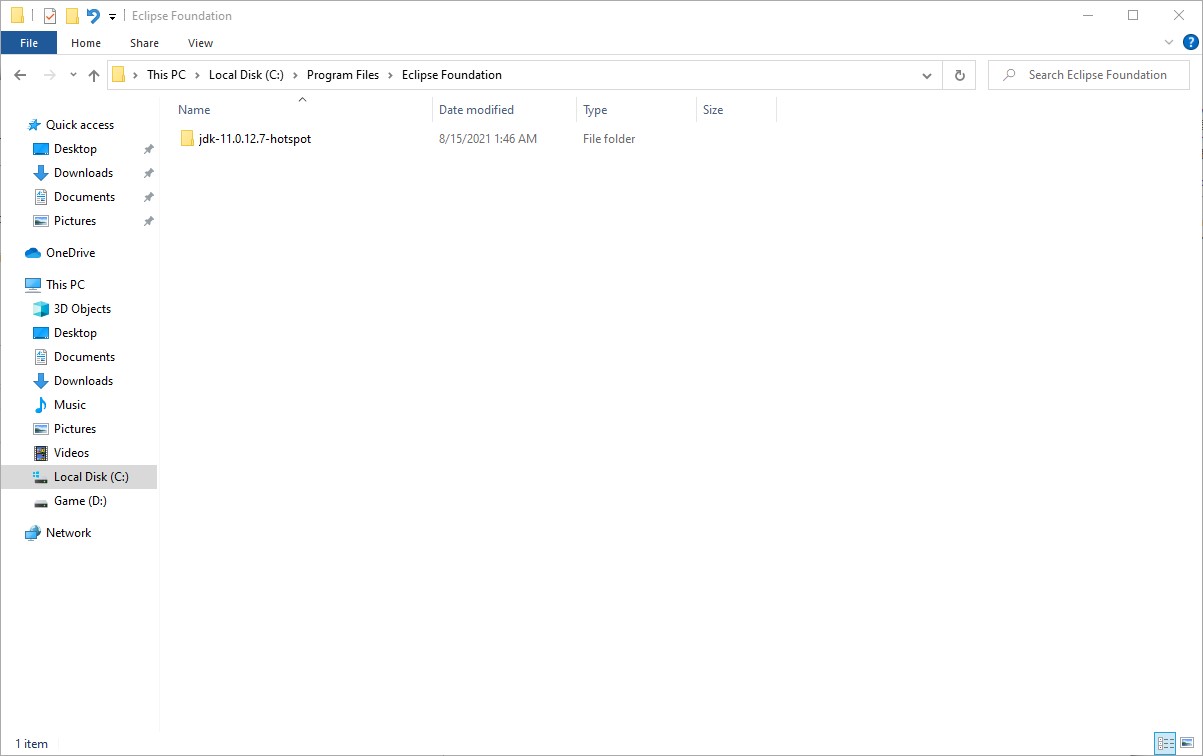The height and width of the screenshot is (756, 1203).
Task: Switch to Large icons view in status bar
Action: pyautogui.click(x=1187, y=743)
